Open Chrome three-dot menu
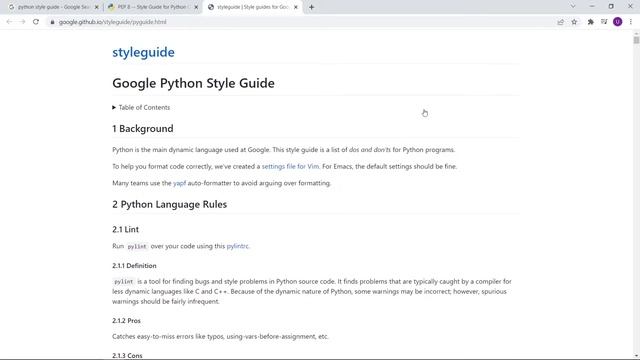Screen dimensions: 640x360 (631, 22)
